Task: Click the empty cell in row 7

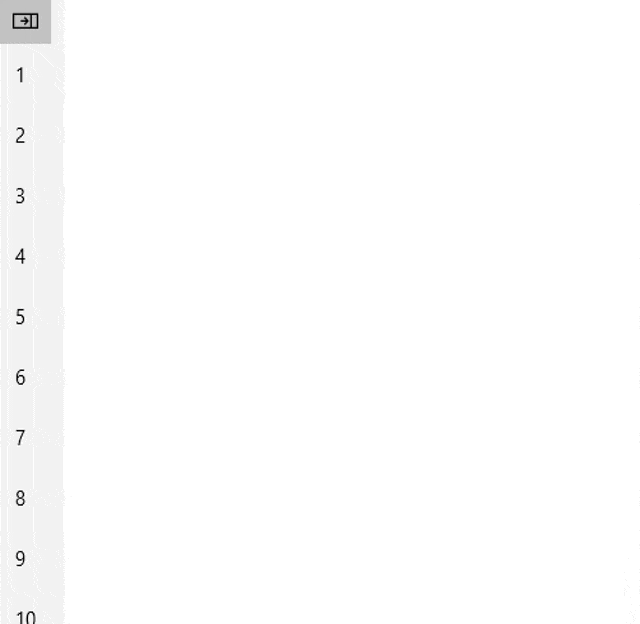Action: (352, 437)
